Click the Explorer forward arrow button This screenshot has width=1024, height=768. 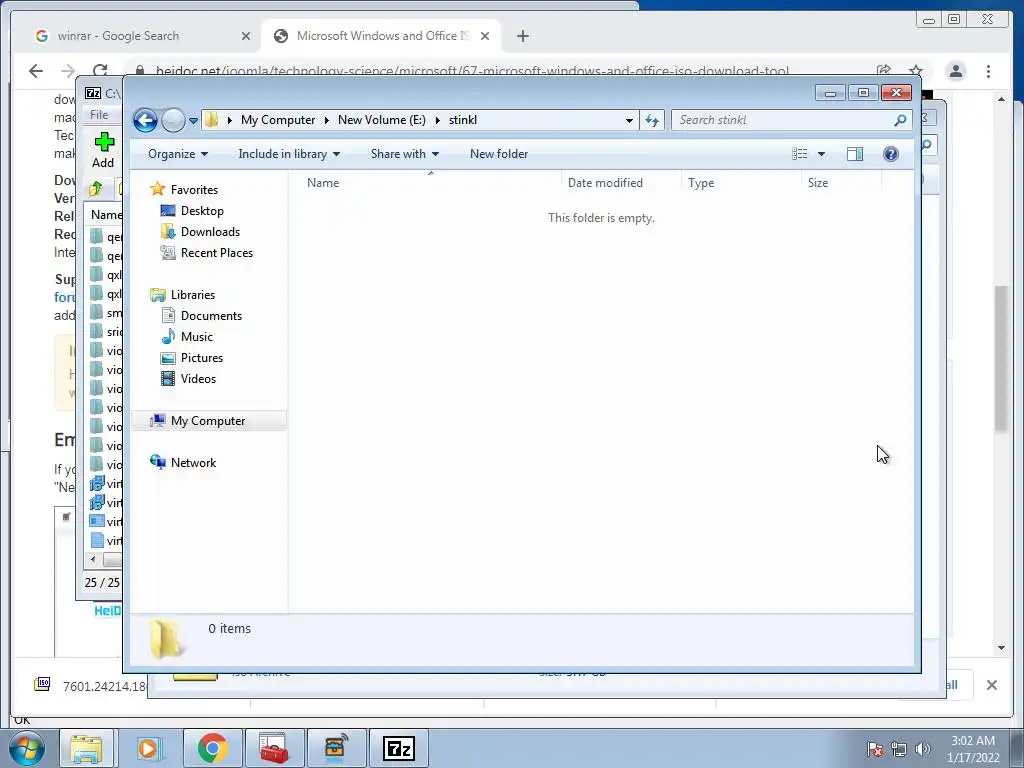[173, 120]
